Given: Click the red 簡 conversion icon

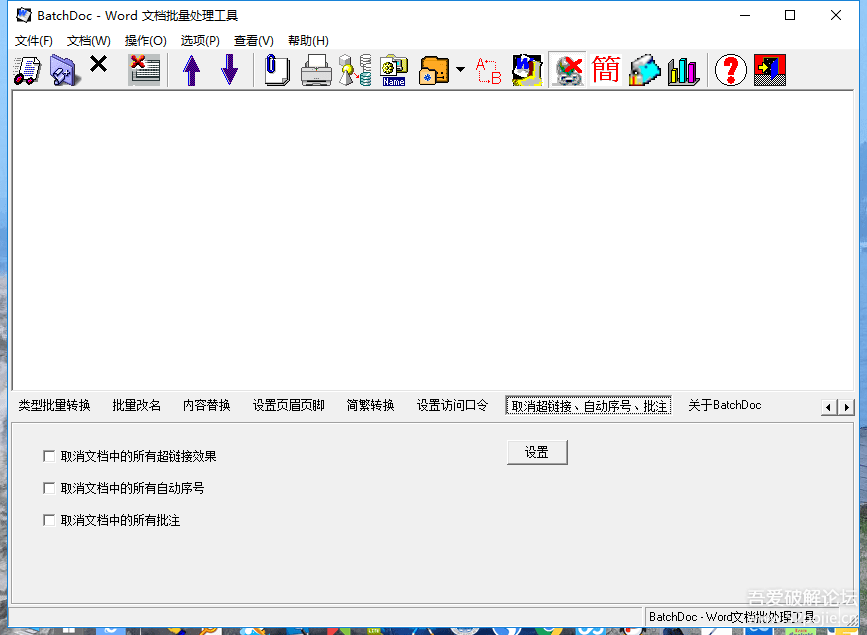Looking at the screenshot, I should click(x=606, y=70).
